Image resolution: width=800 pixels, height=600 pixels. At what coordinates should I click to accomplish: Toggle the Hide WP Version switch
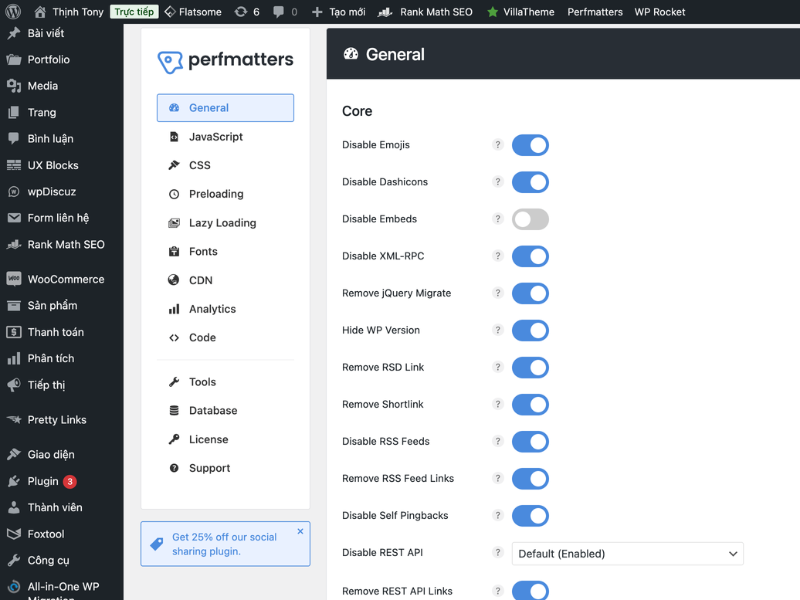(530, 331)
